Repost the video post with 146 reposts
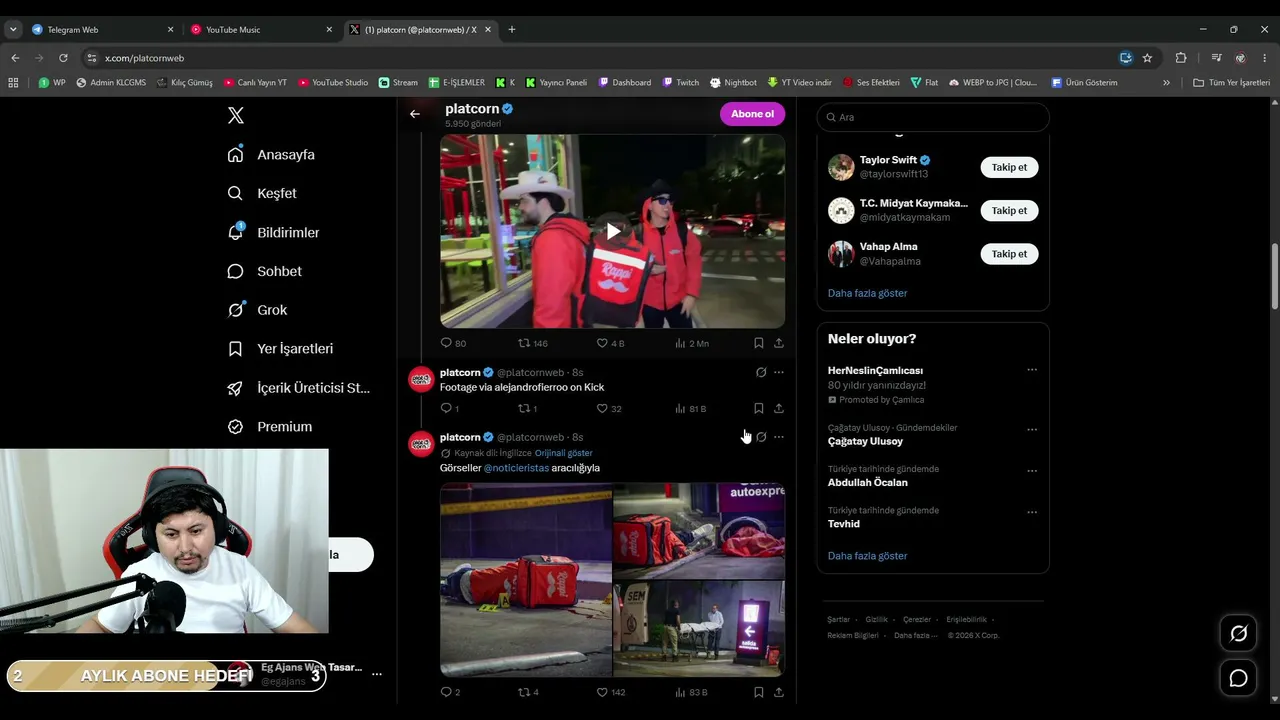Viewport: 1280px width, 720px height. tap(533, 343)
